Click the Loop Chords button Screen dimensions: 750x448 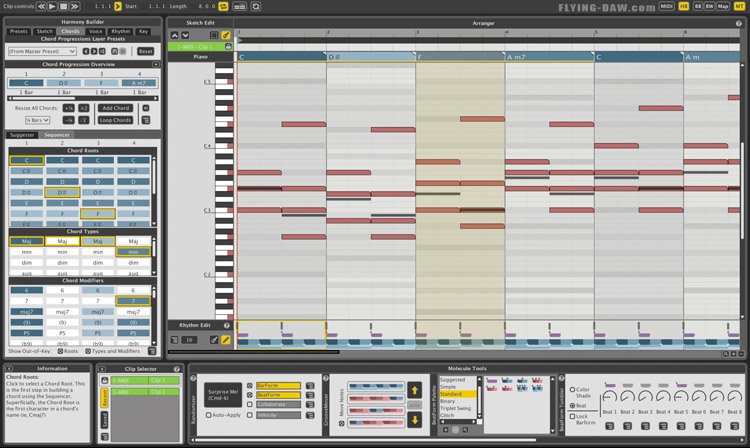click(115, 120)
